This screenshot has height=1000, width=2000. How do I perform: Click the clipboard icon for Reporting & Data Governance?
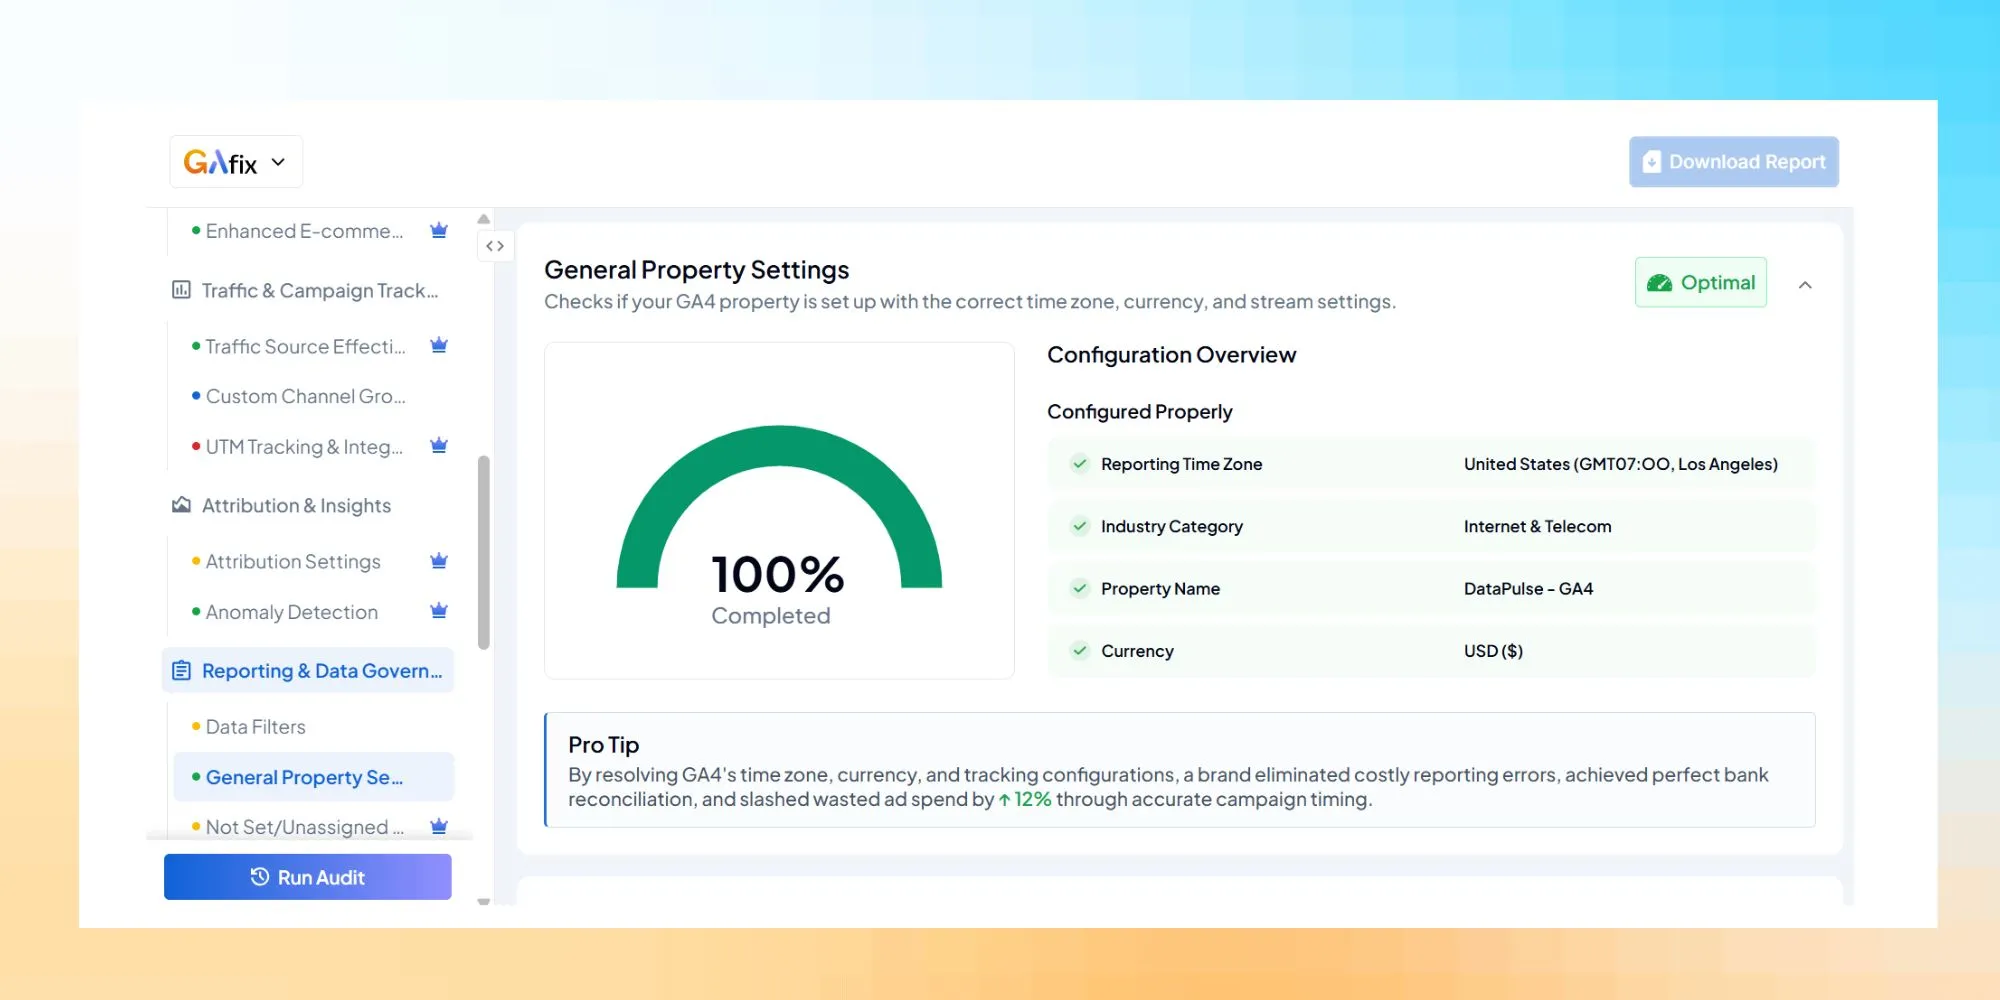coord(181,670)
